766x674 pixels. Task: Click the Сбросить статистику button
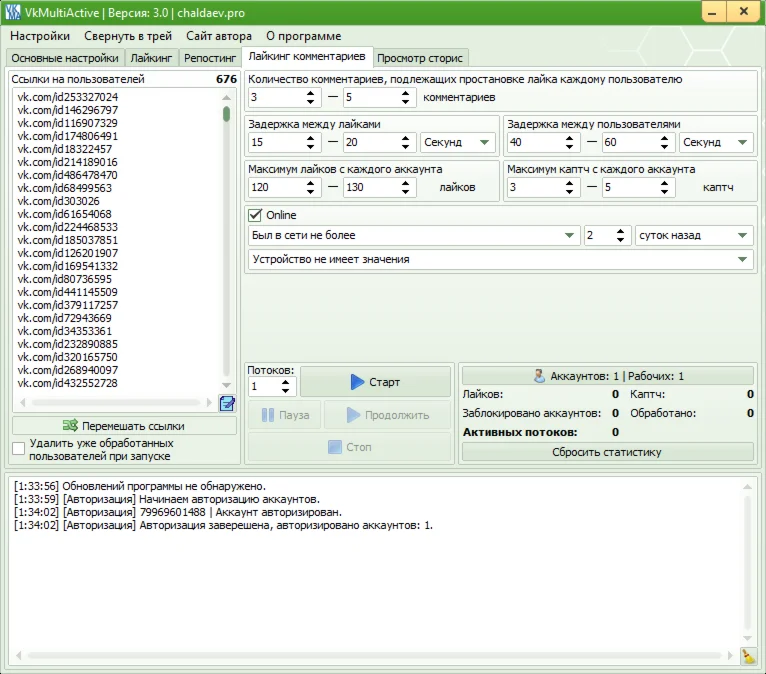[607, 452]
